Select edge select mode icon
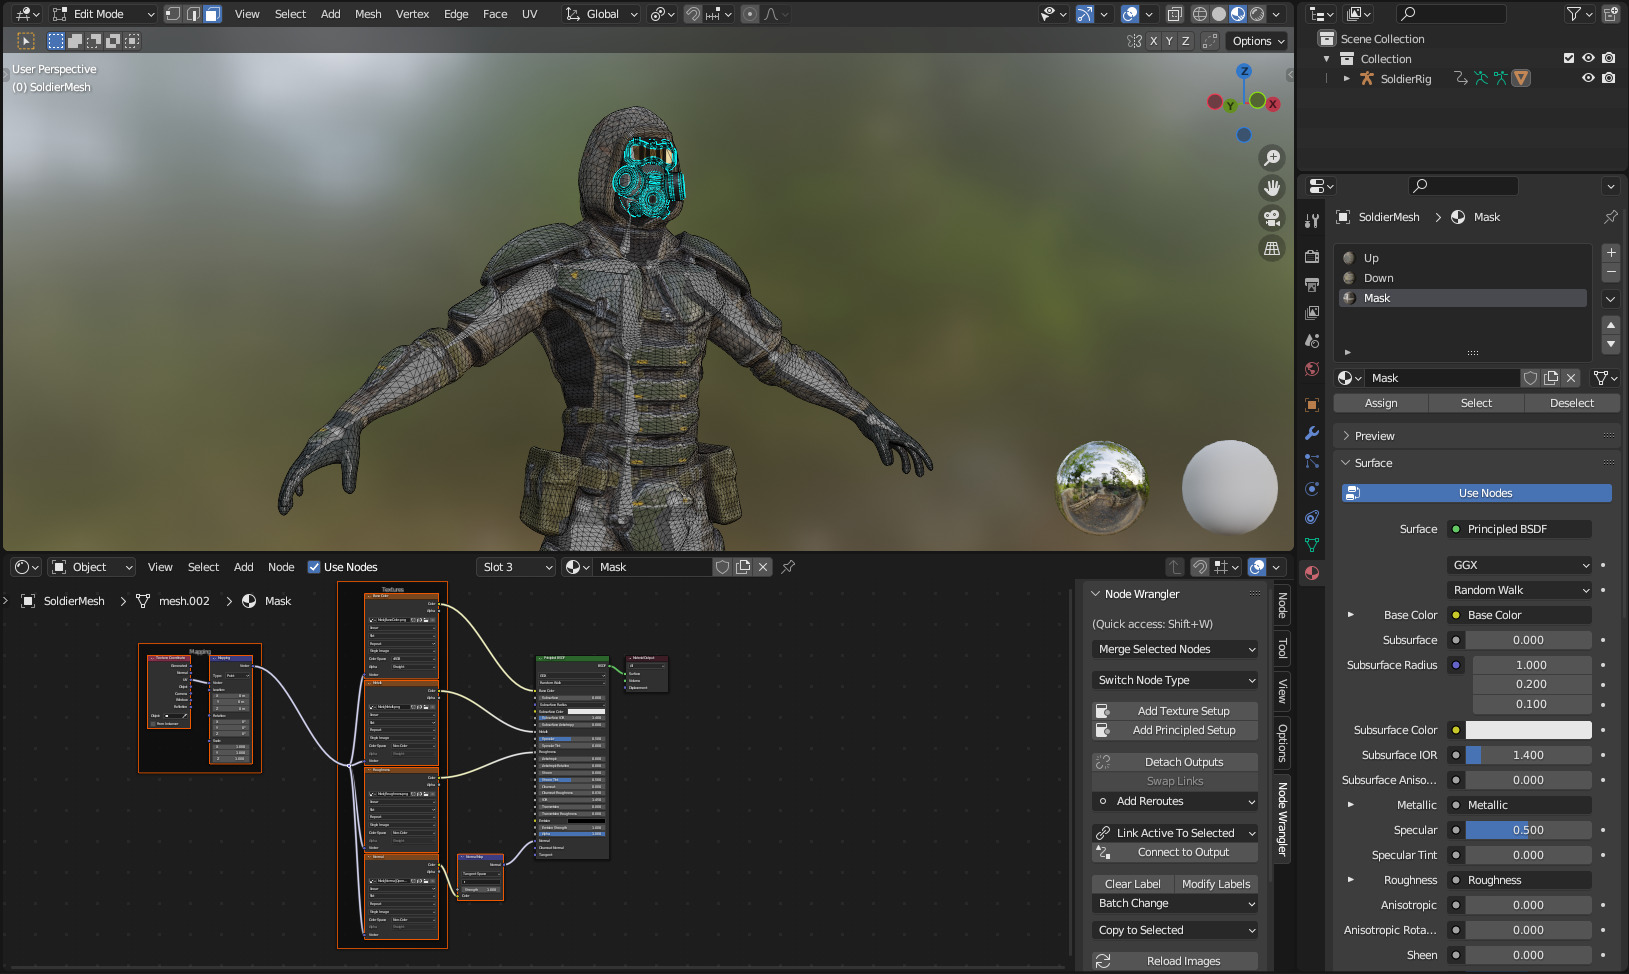The height and width of the screenshot is (974, 1629). (x=193, y=14)
